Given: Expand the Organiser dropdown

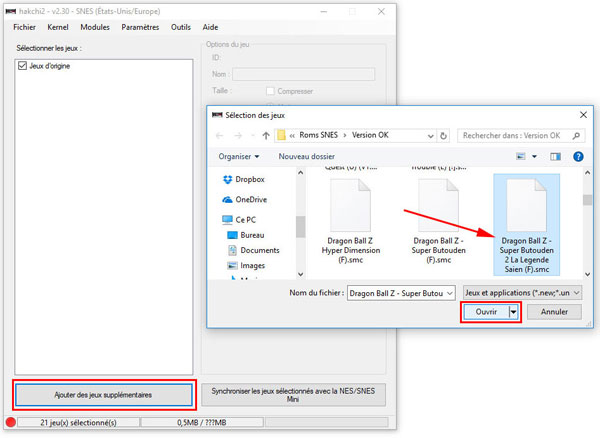Looking at the screenshot, I should tap(239, 157).
